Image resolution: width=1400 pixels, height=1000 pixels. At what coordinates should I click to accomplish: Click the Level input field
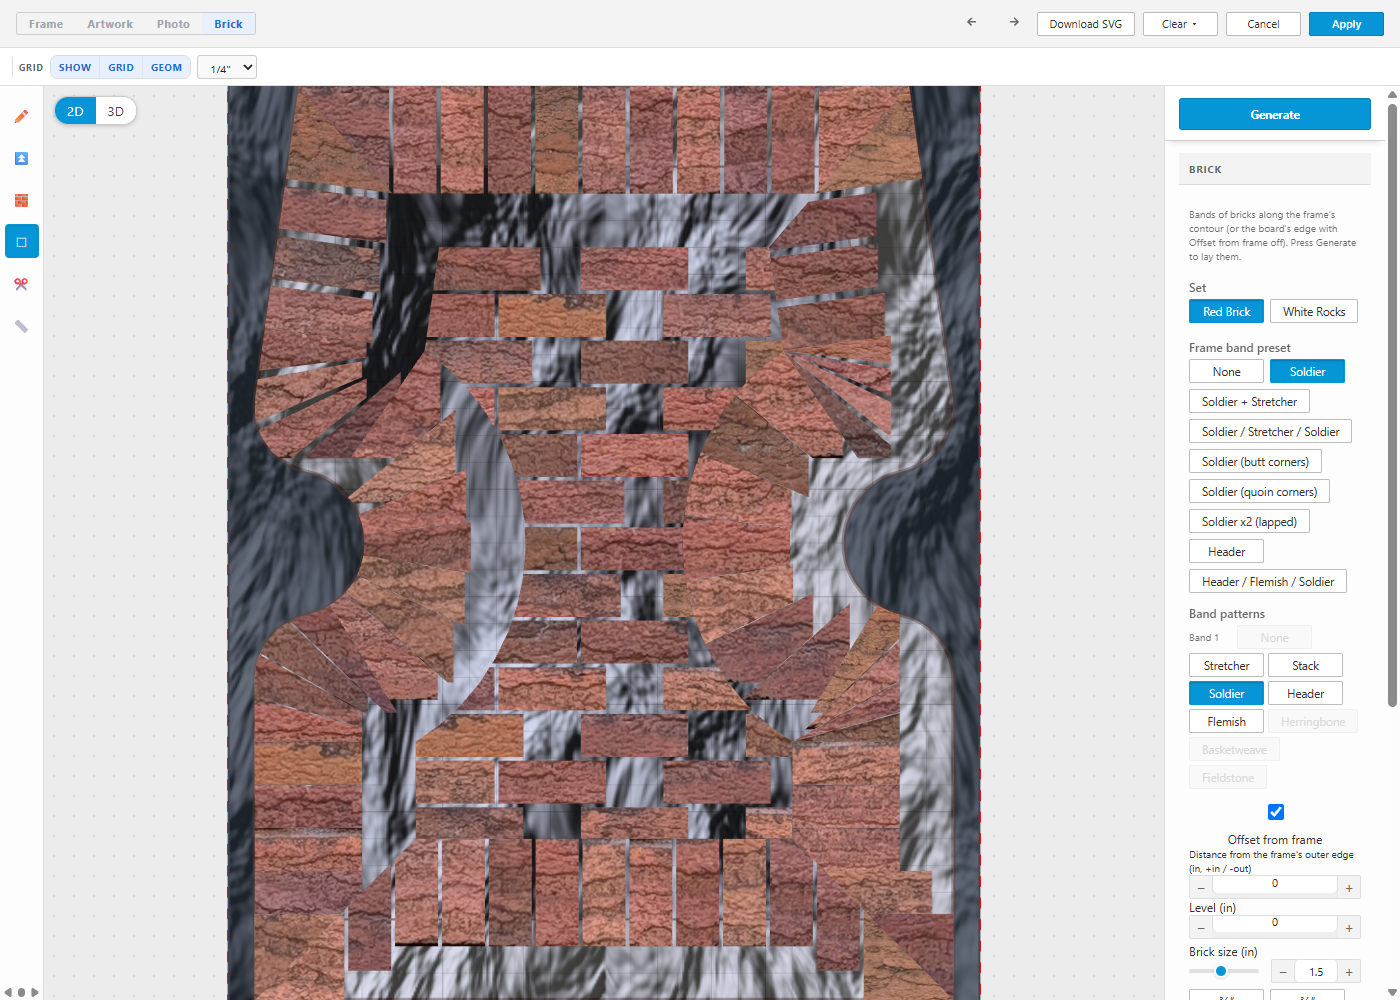(x=1275, y=923)
